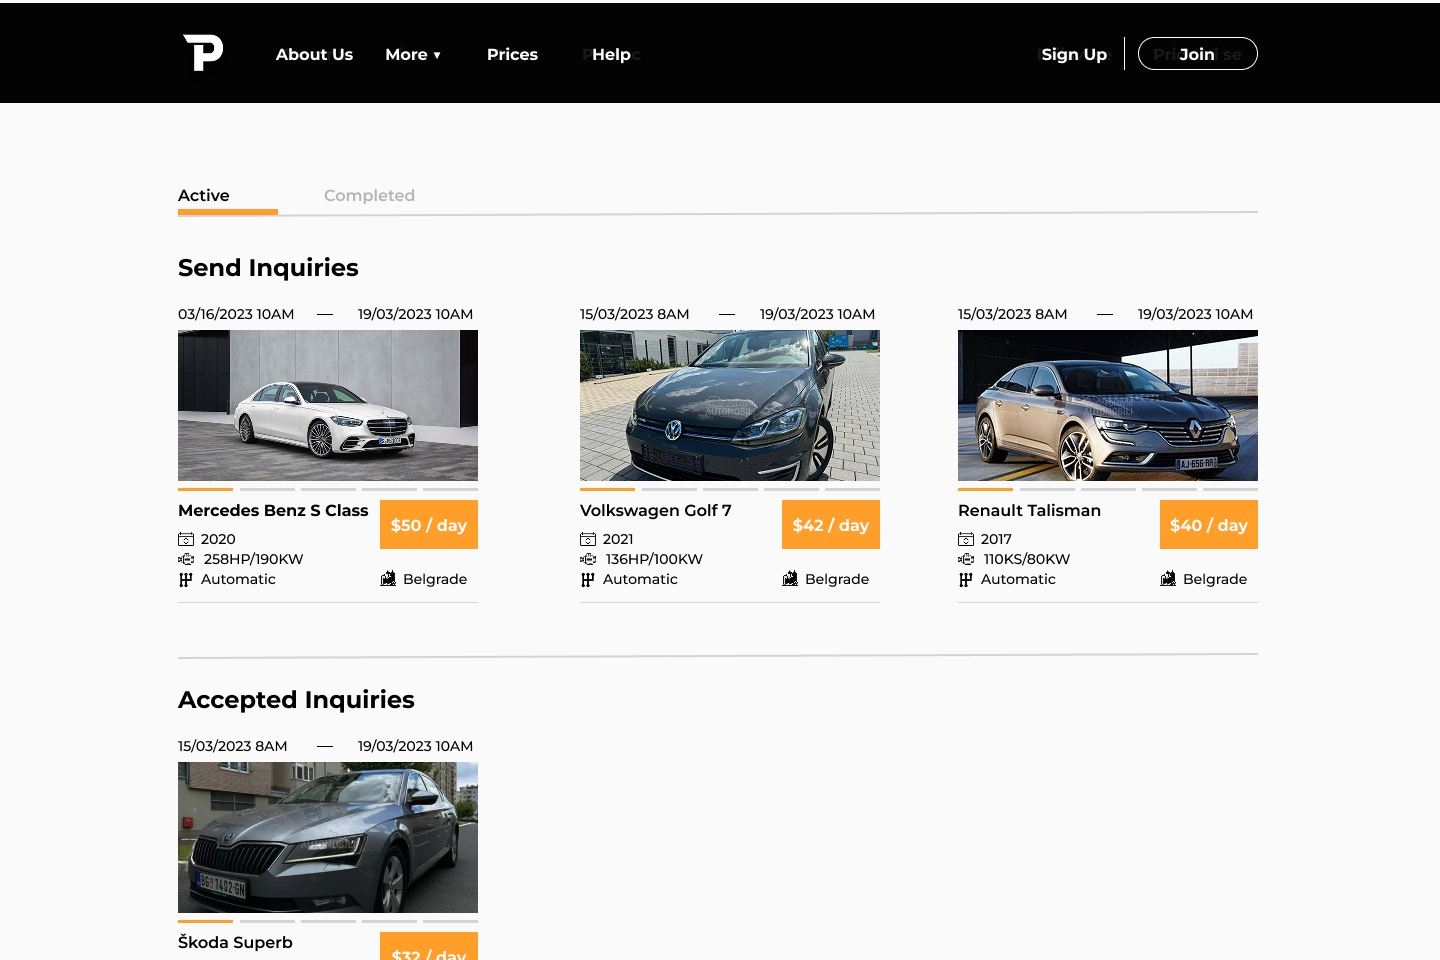Viewport: 1440px width, 960px height.
Task: Click the calendar icon next to 2017
Action: pos(966,539)
